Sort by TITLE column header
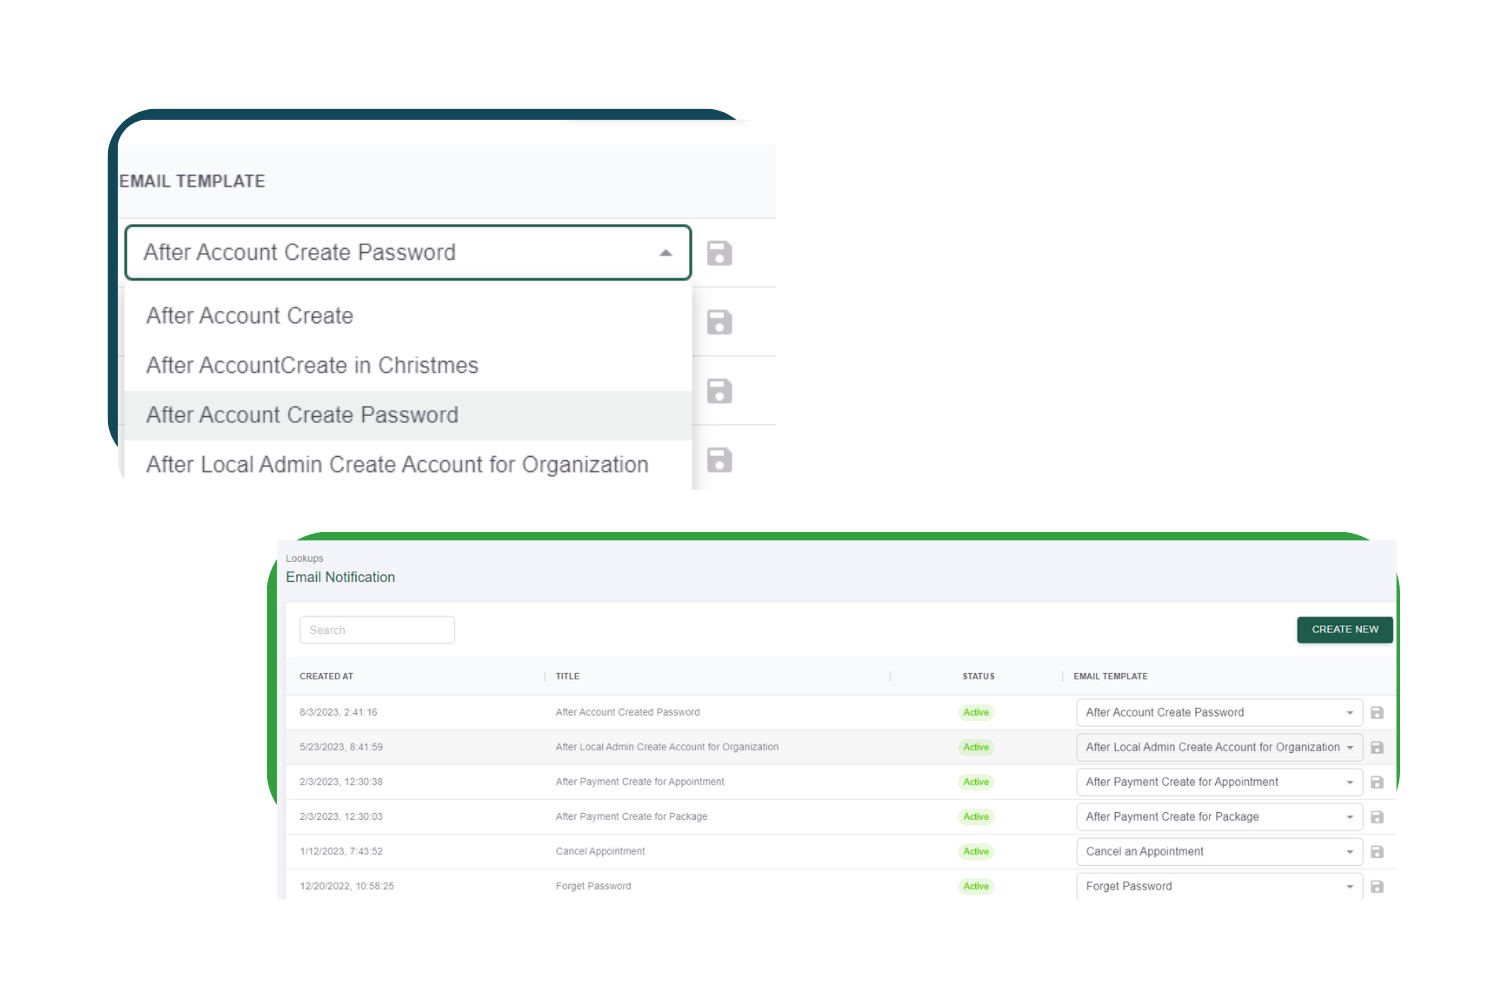Screen dimensions: 1500x1000 [x=568, y=677]
